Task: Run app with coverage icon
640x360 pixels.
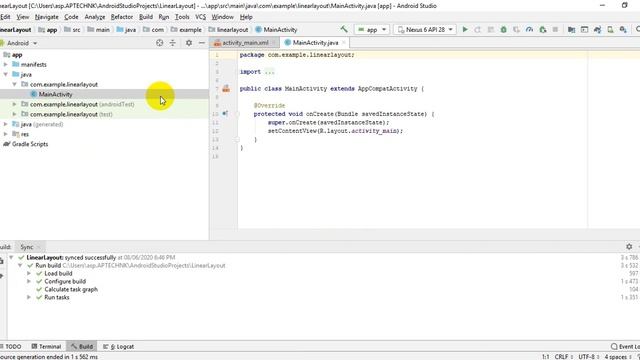Action: [516, 29]
